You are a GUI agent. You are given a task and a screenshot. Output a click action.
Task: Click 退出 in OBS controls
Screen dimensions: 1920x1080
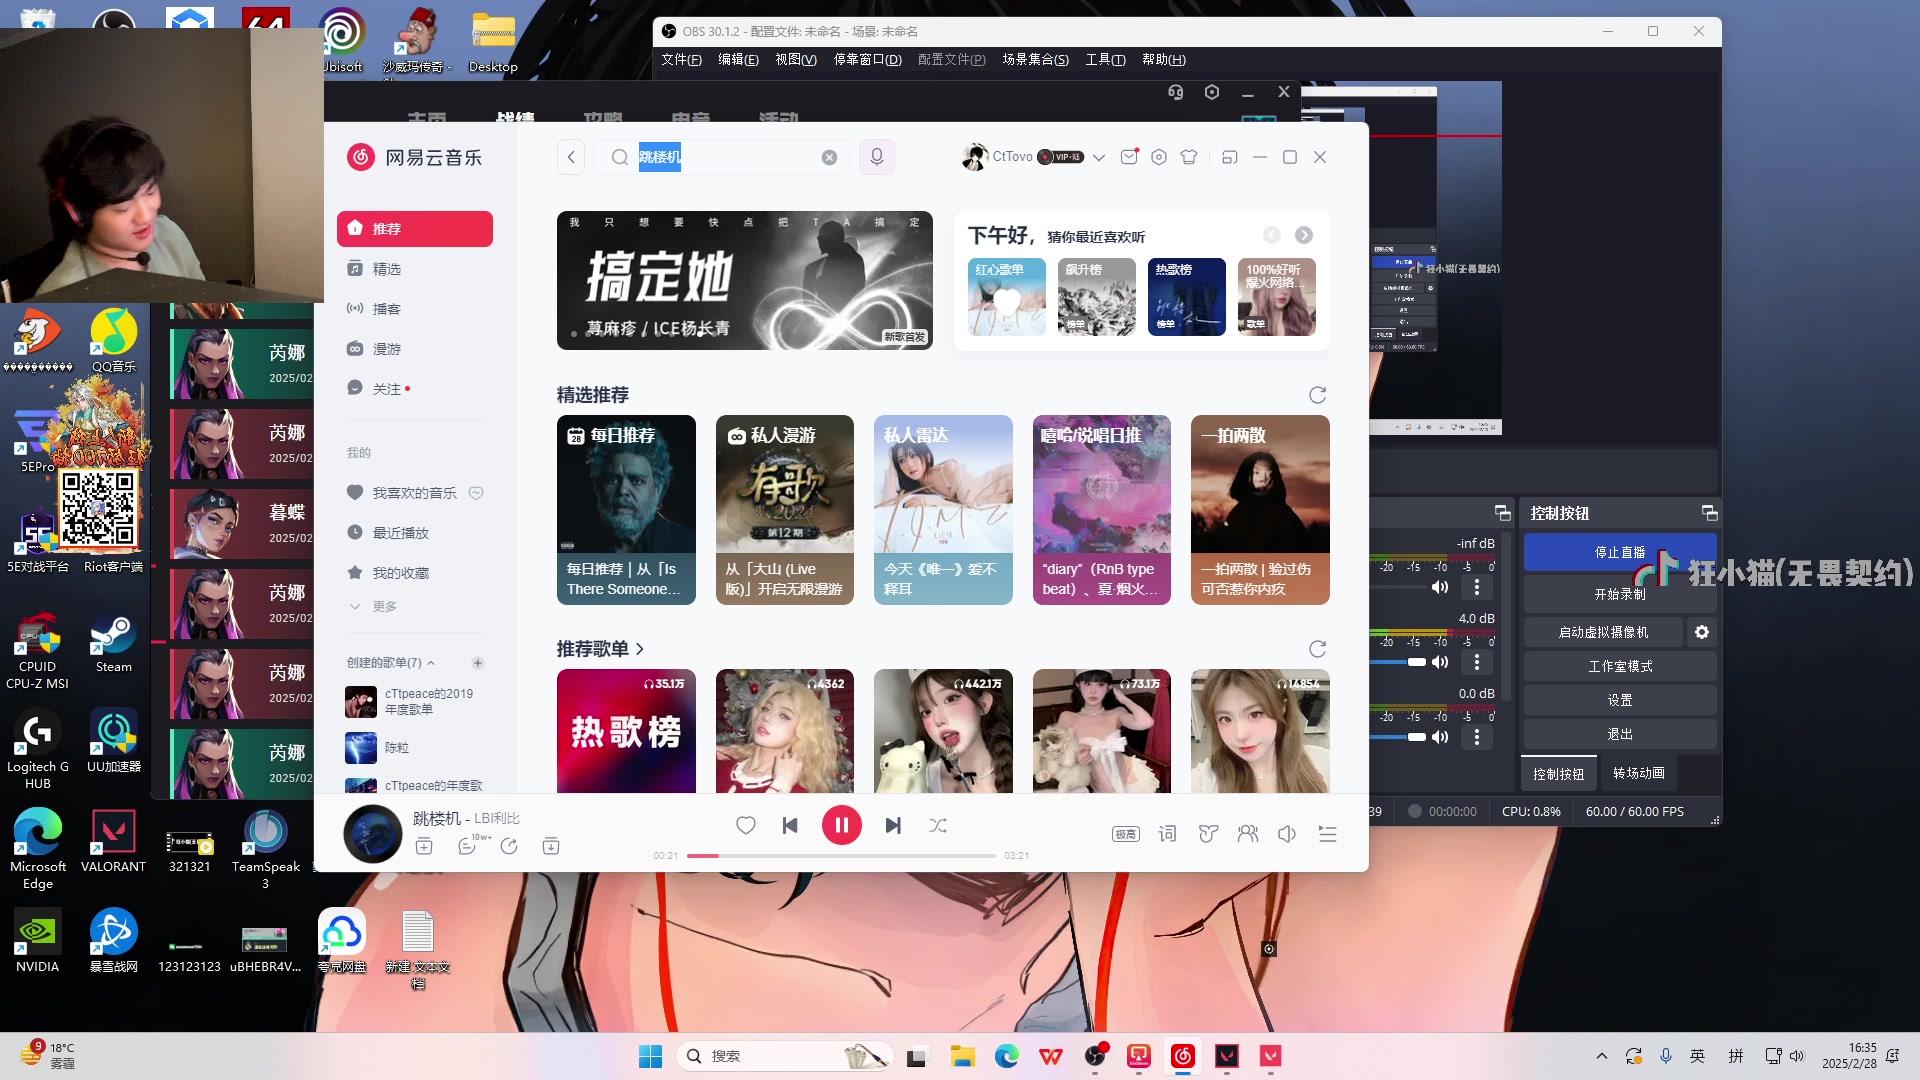(x=1620, y=734)
